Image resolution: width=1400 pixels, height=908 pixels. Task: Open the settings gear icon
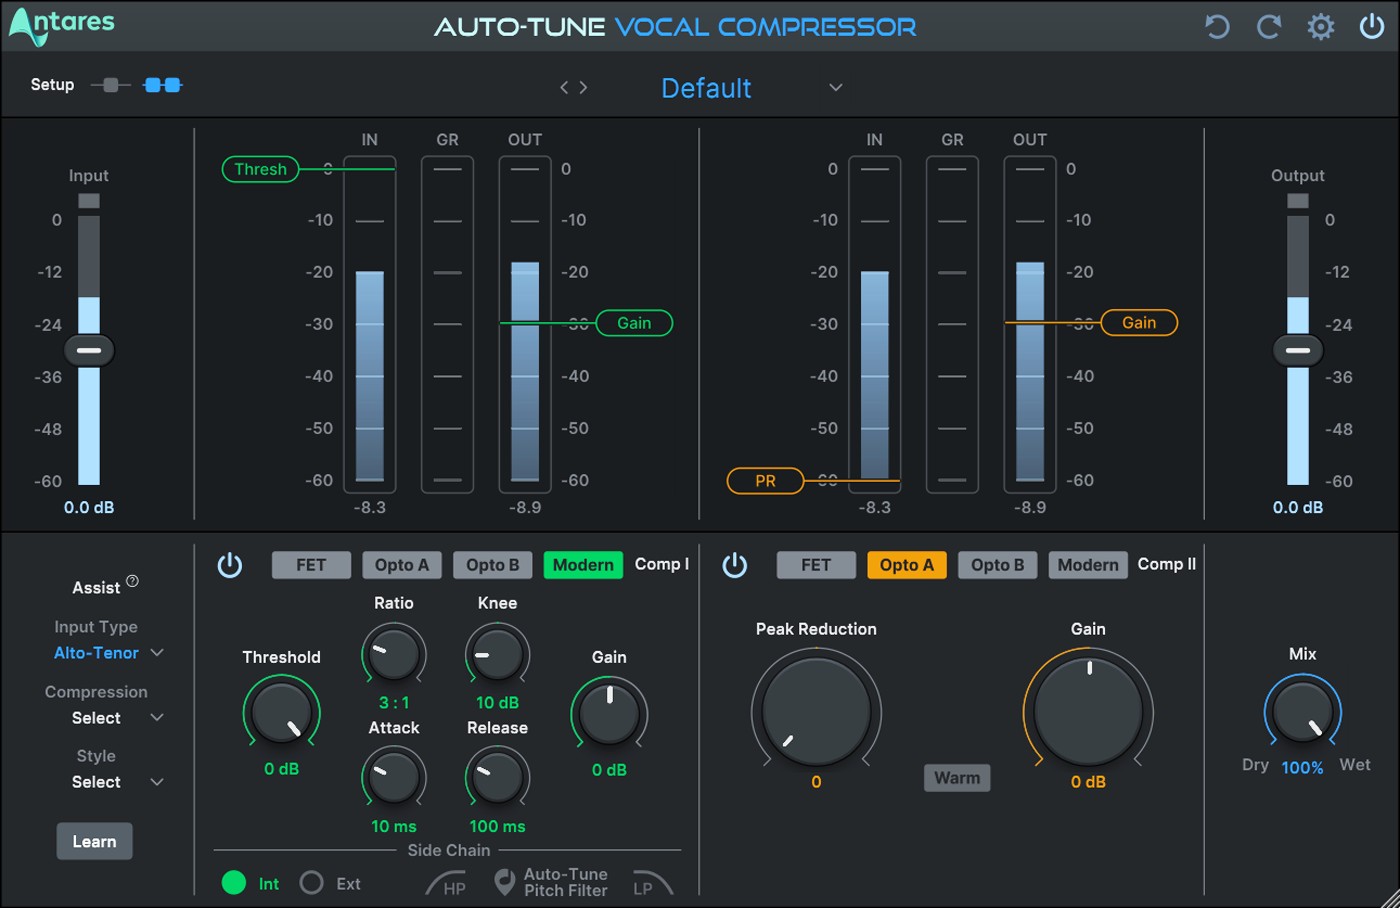click(1320, 27)
